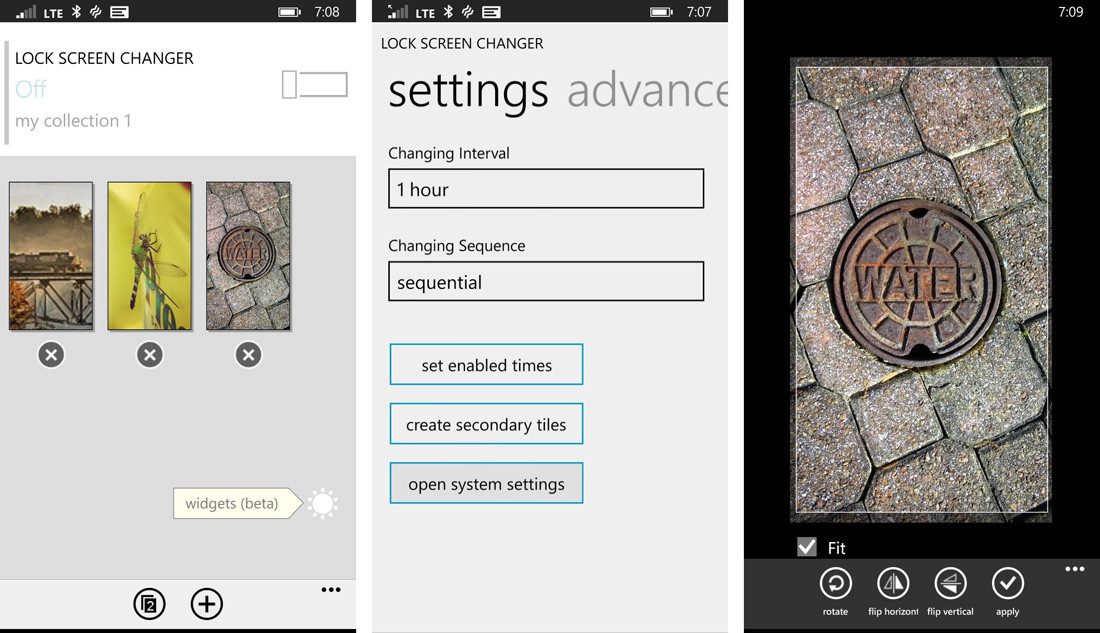Flip the image vertically
Image resolution: width=1100 pixels, height=633 pixels.
click(951, 583)
